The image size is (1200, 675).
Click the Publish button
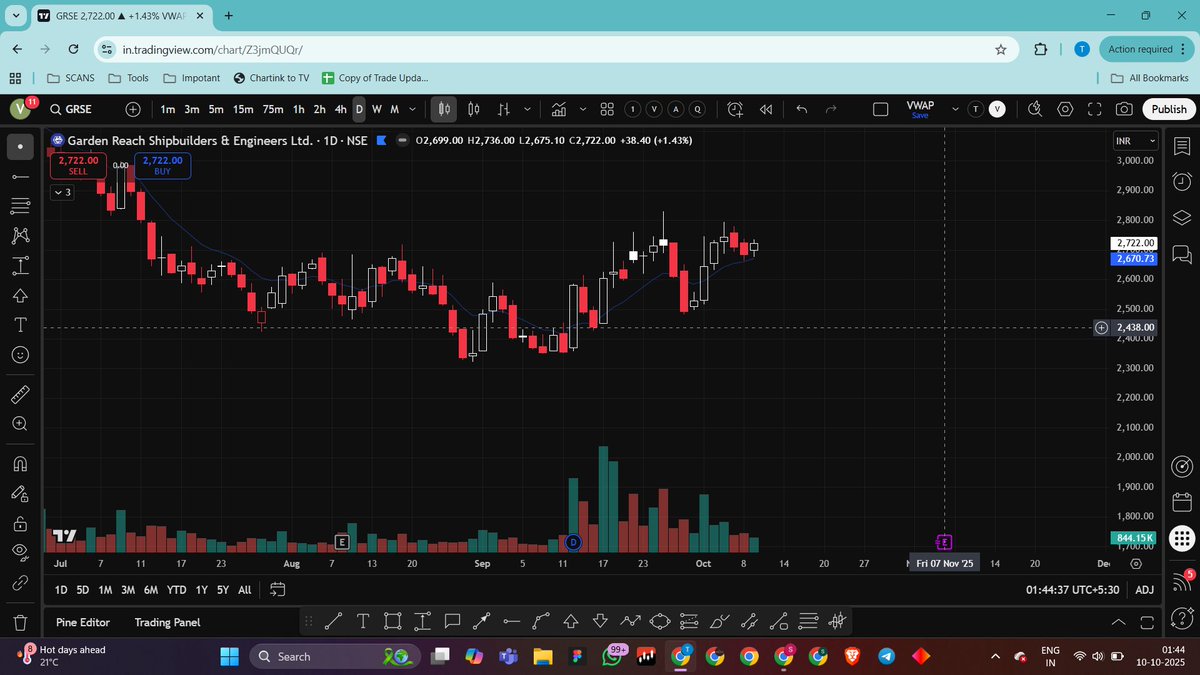[1168, 109]
